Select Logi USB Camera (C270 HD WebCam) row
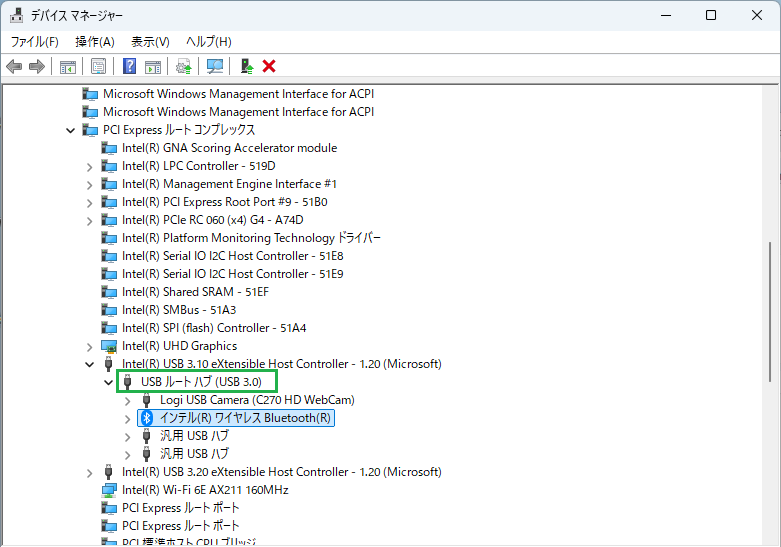 pos(257,400)
